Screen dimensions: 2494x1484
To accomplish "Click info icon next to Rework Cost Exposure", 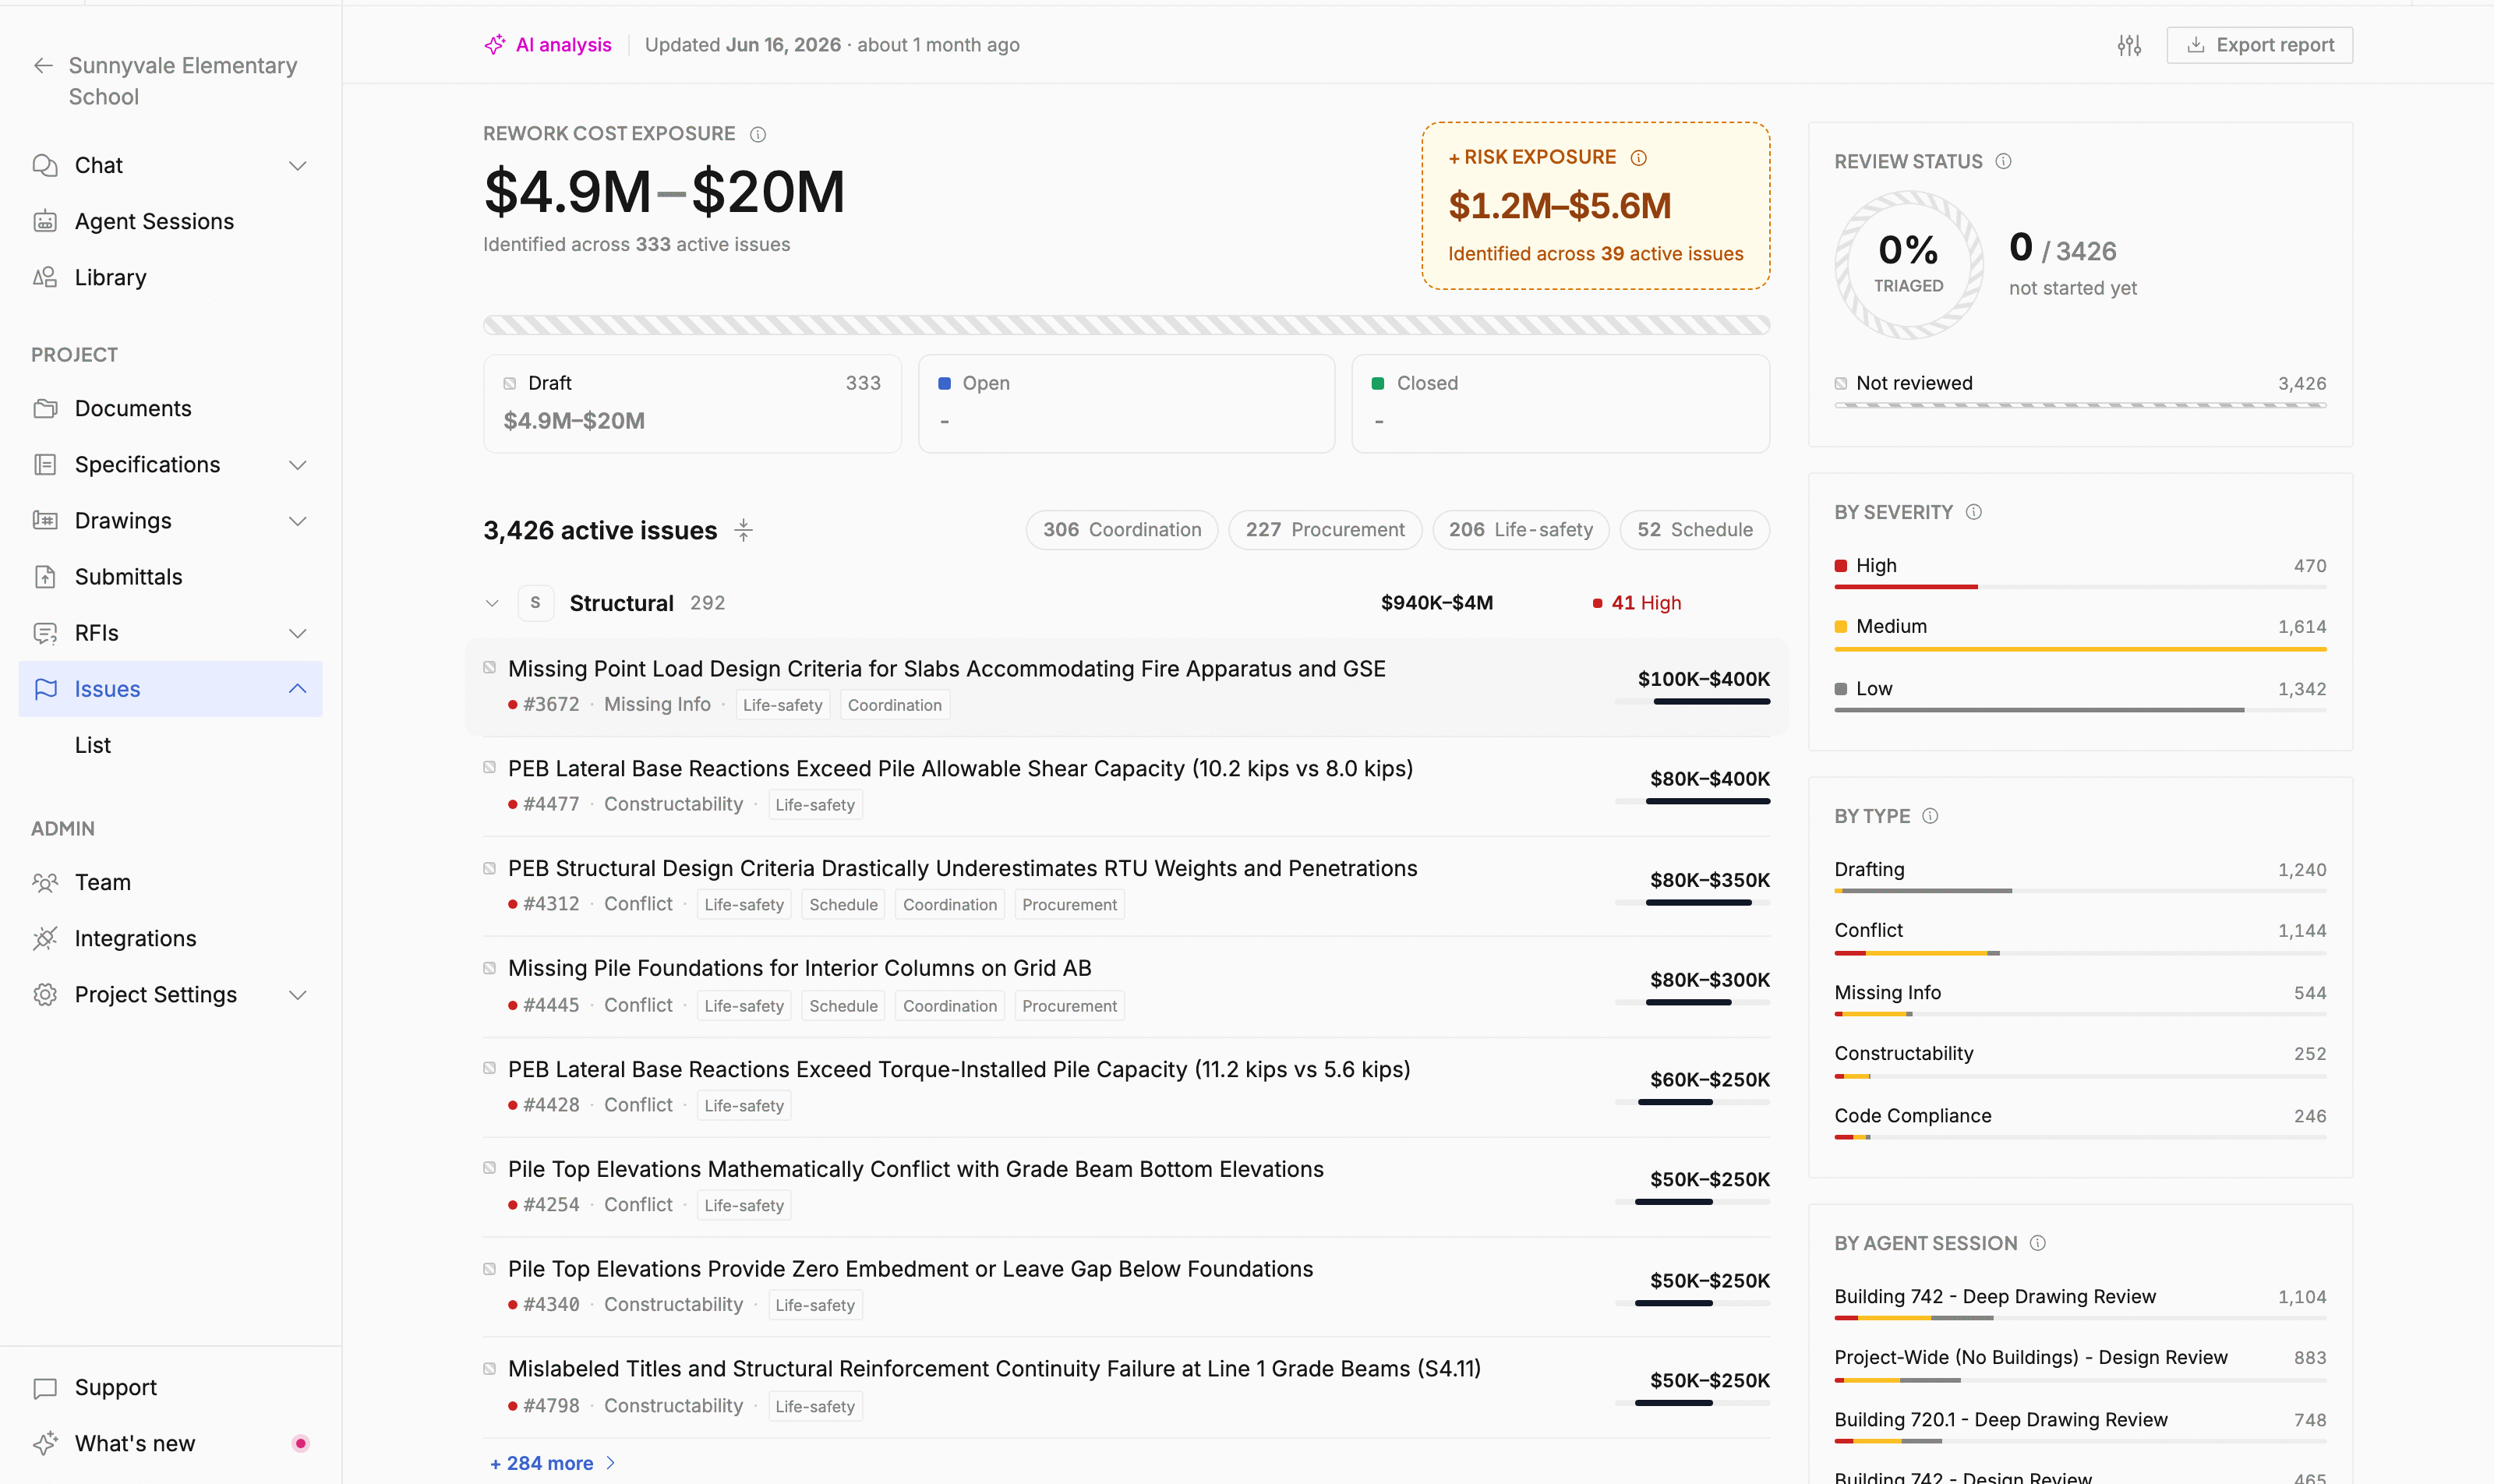I will 758,134.
